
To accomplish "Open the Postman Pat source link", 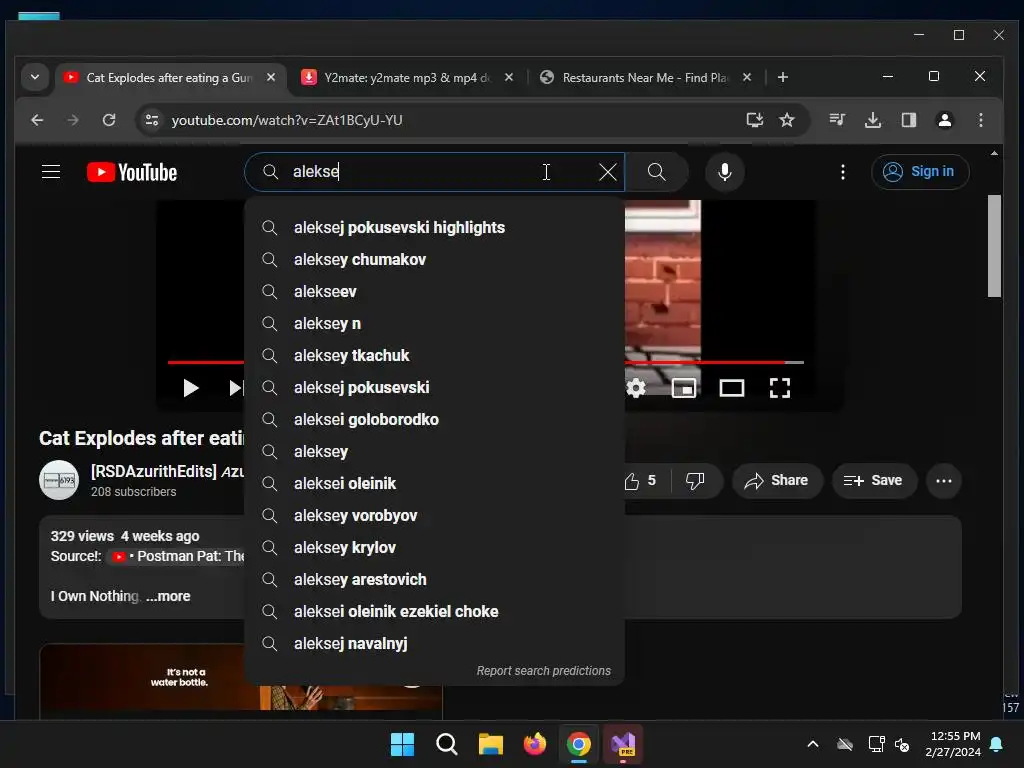I will [178, 556].
